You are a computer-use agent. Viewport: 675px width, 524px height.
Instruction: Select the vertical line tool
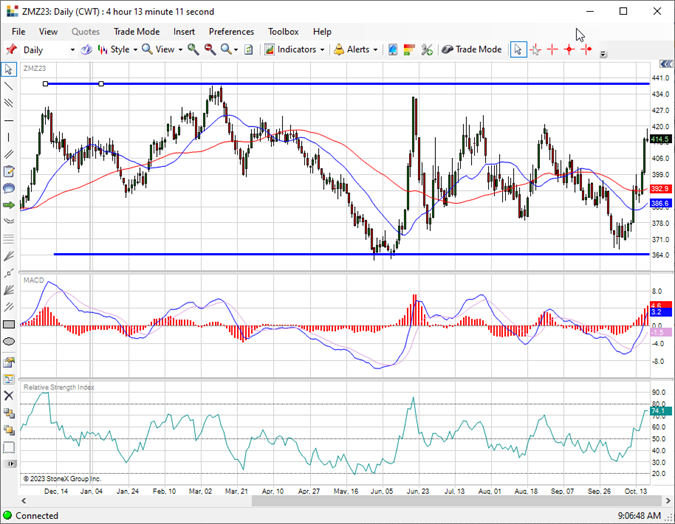(9, 137)
